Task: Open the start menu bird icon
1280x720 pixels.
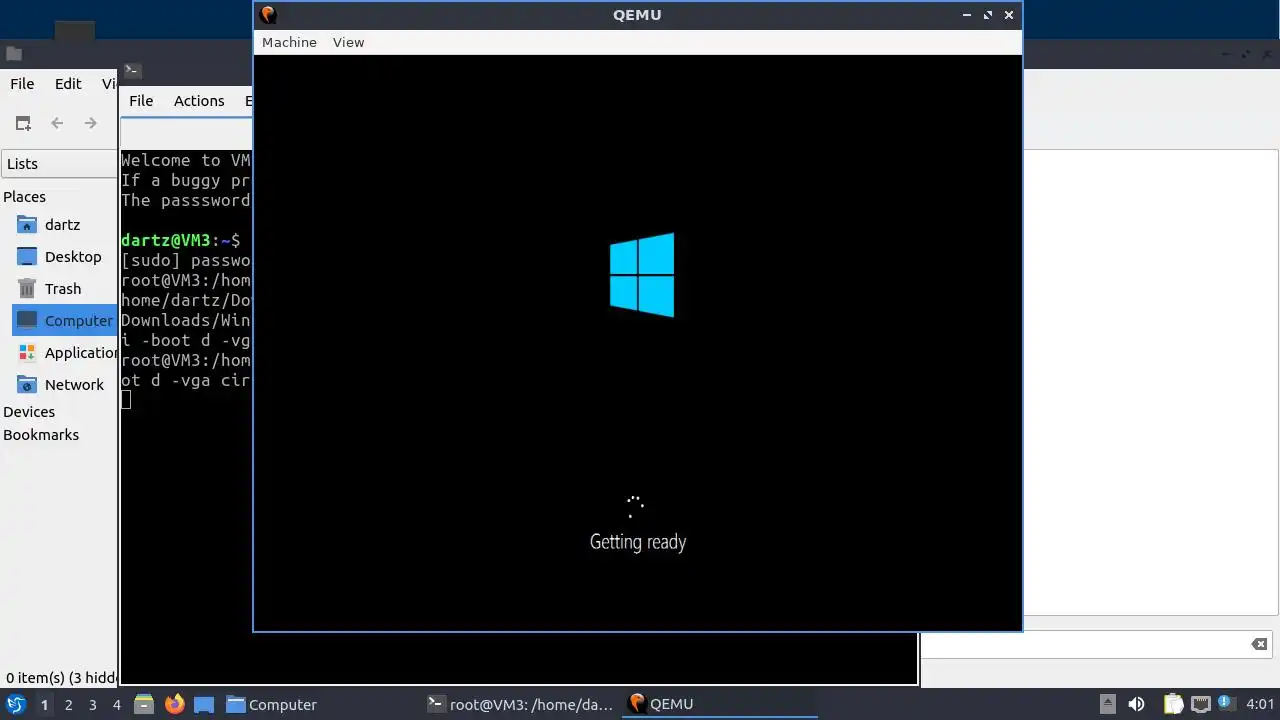Action: point(15,704)
